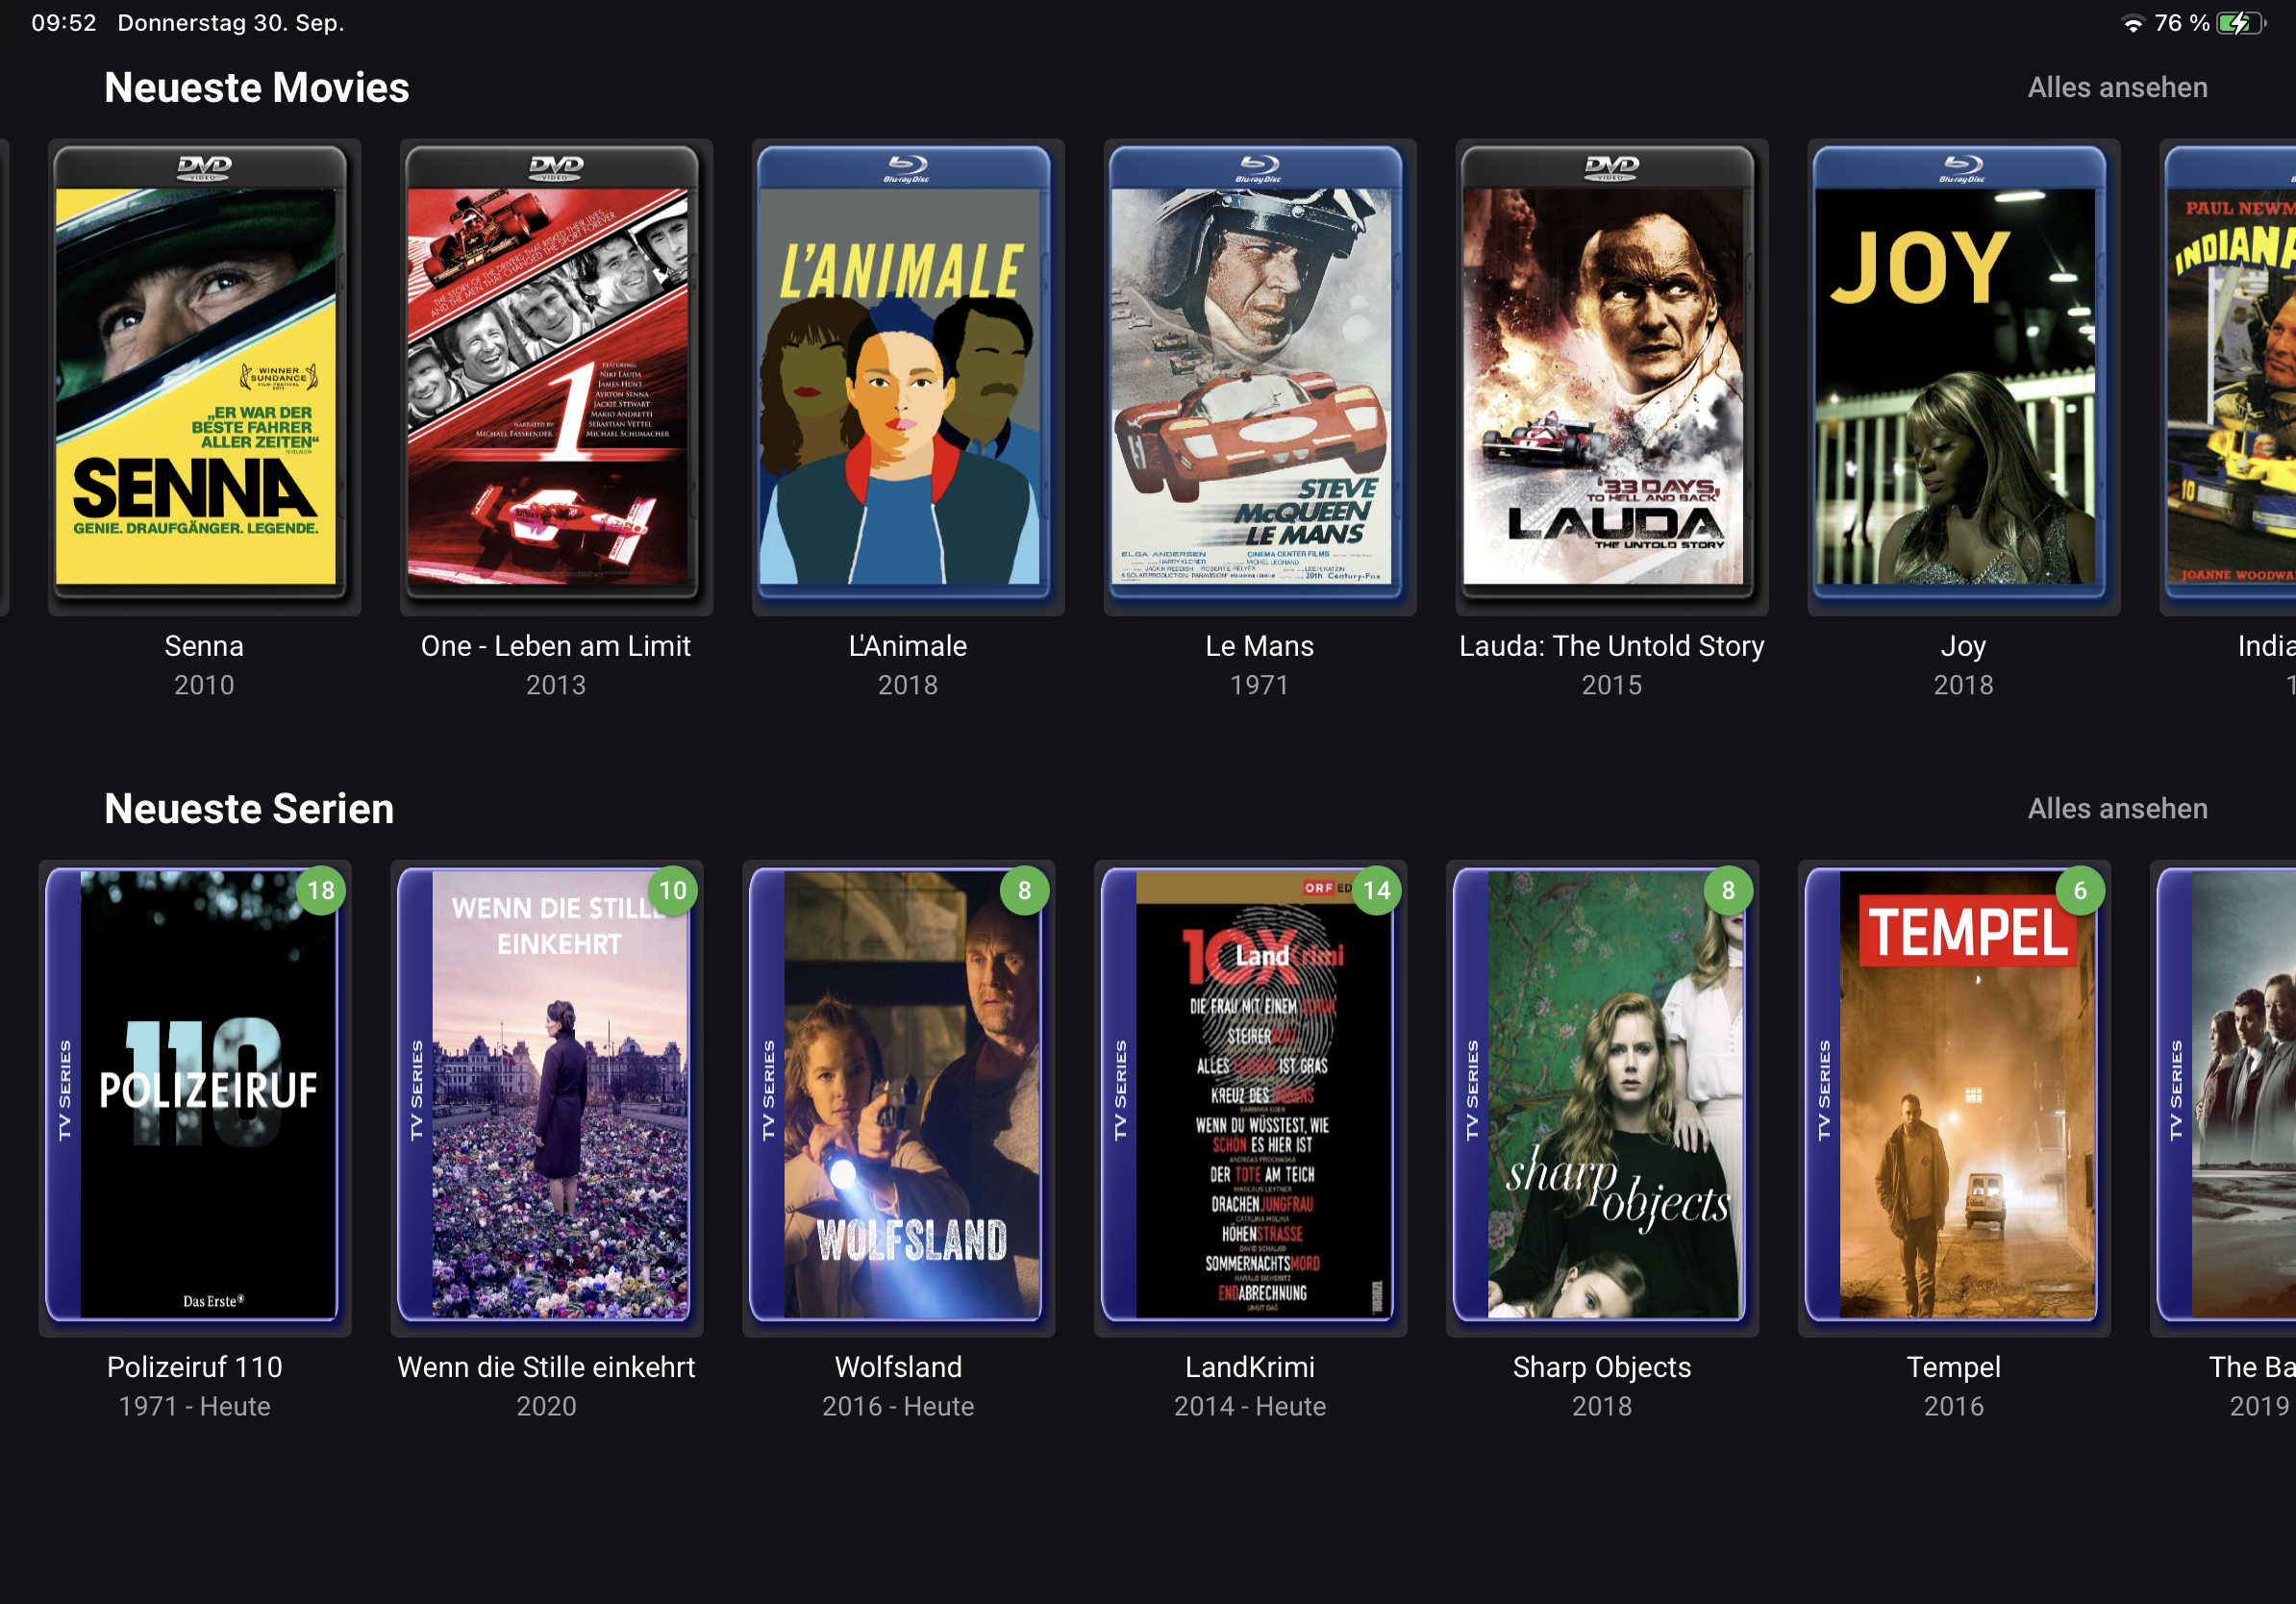
Task: Click the Blu-ray logo on the Joy case
Action: 1964,168
